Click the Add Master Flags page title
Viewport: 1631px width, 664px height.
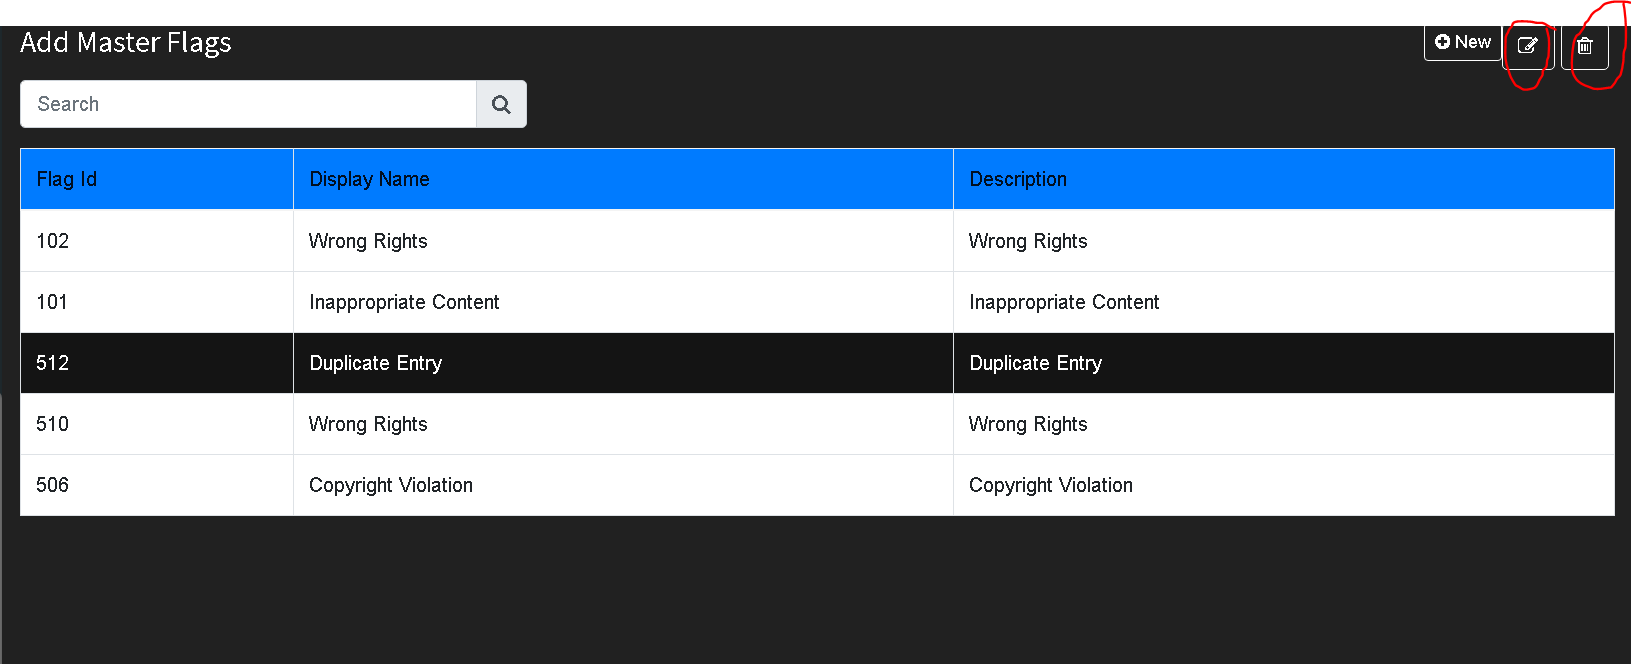click(x=126, y=43)
